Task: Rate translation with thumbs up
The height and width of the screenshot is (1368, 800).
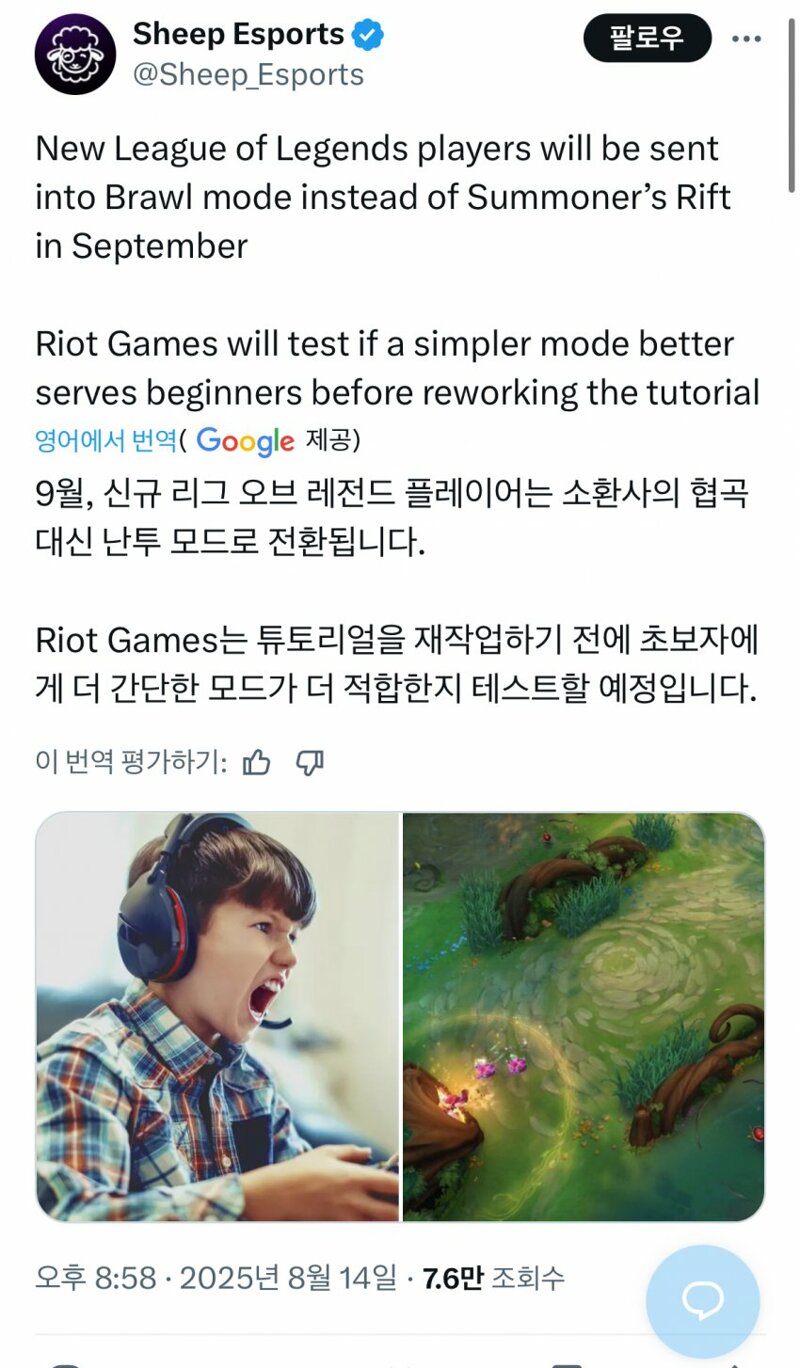Action: [x=257, y=763]
